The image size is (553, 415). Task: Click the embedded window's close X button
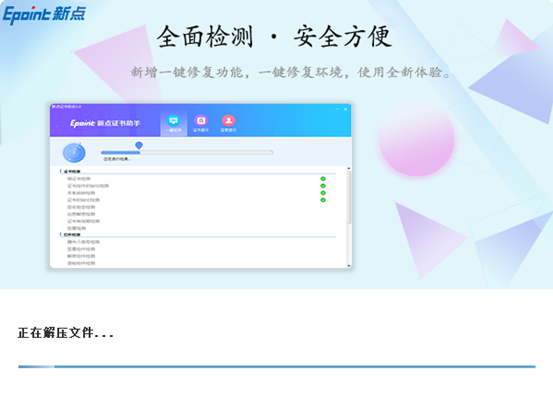pos(345,109)
